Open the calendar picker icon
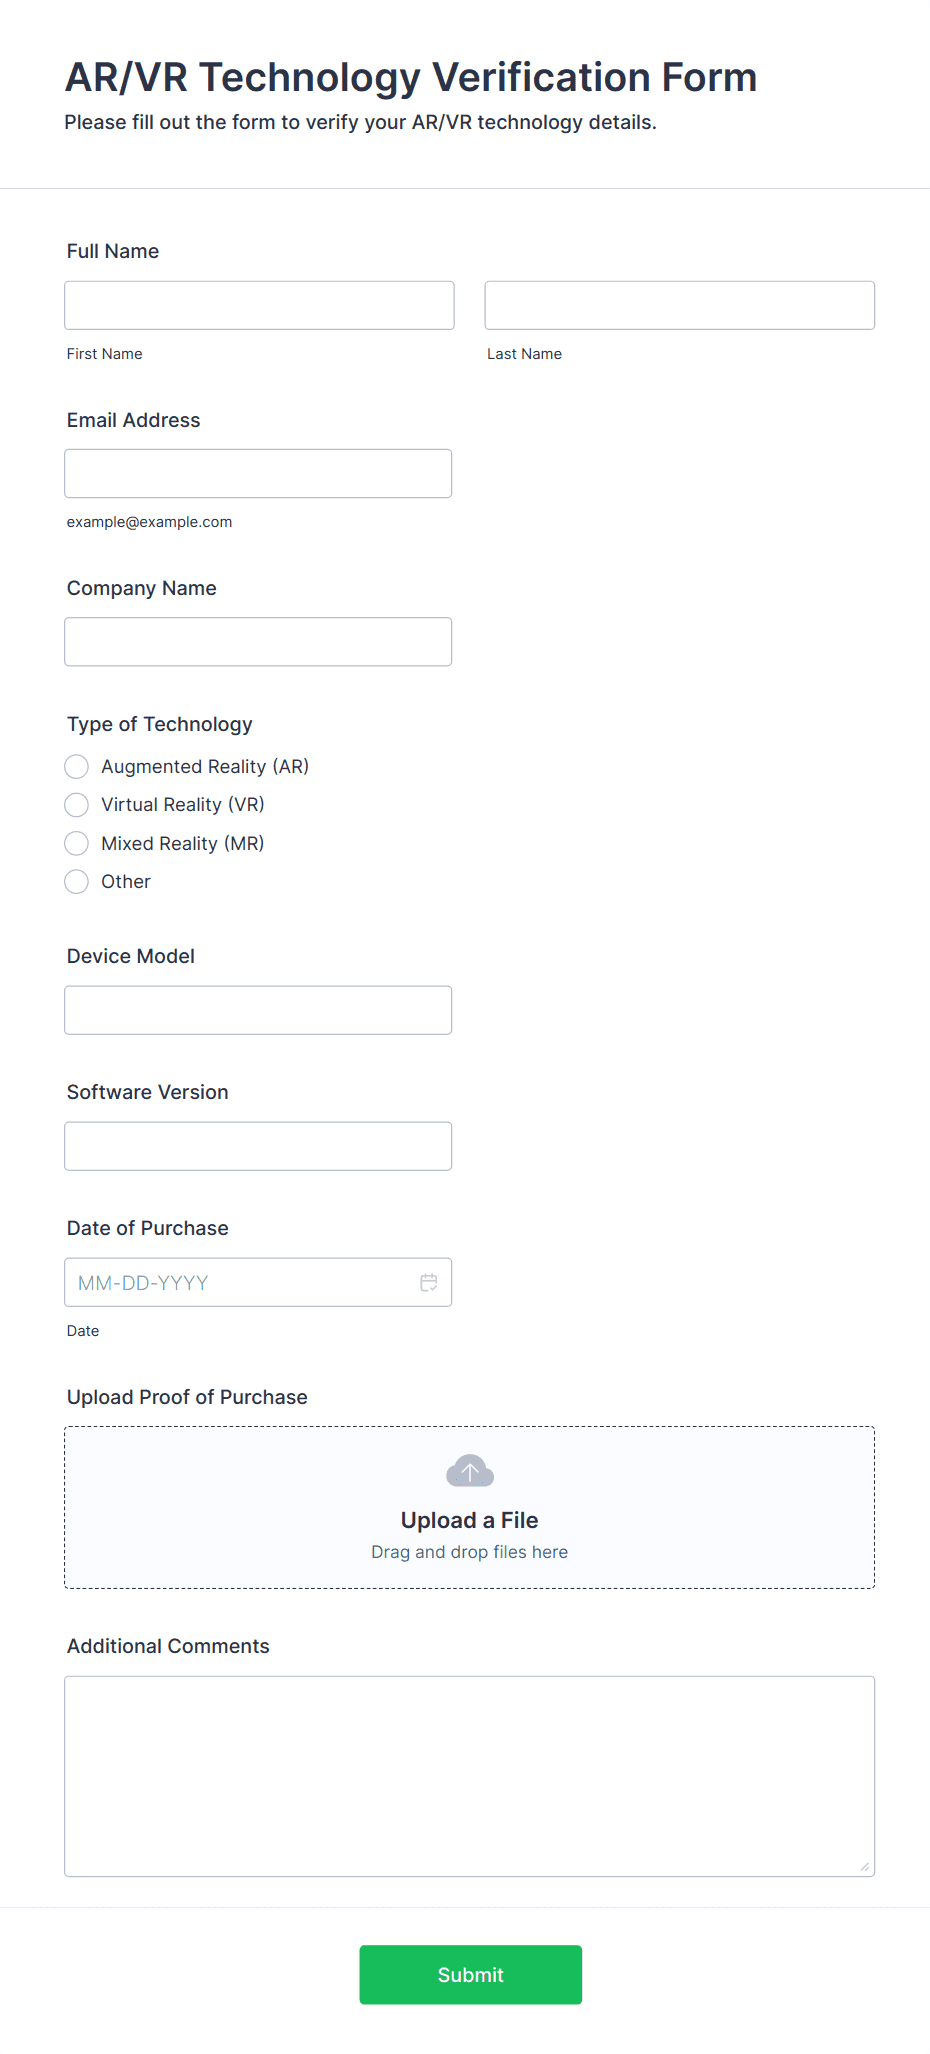This screenshot has width=930, height=2054. [429, 1282]
